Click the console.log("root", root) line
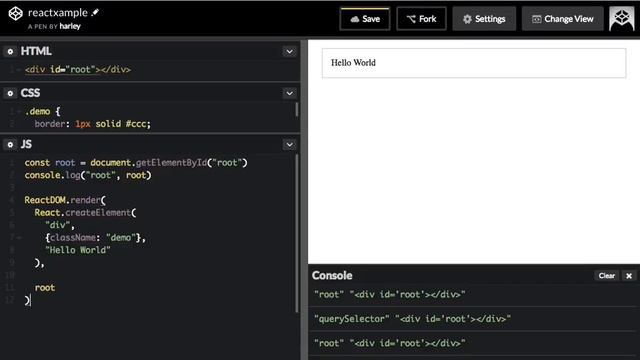 coord(87,175)
